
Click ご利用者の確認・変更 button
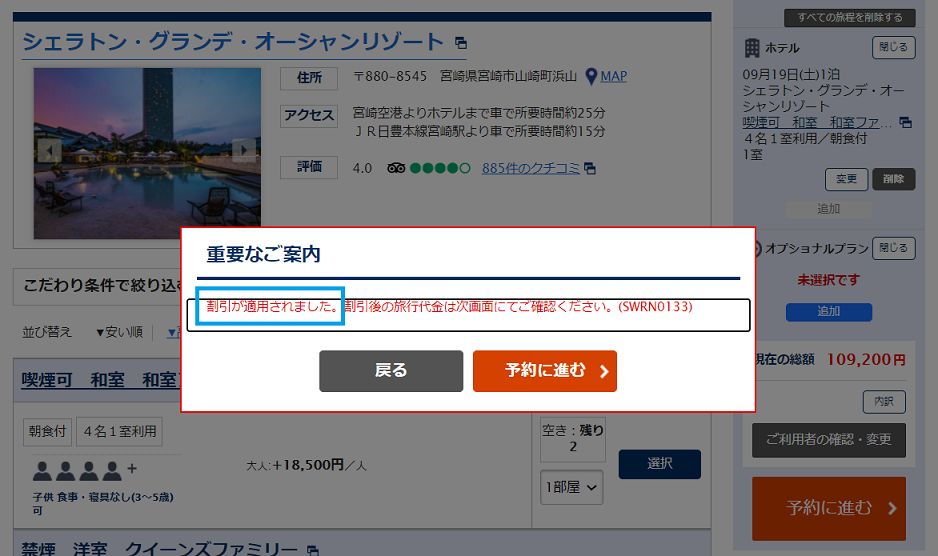click(x=829, y=440)
